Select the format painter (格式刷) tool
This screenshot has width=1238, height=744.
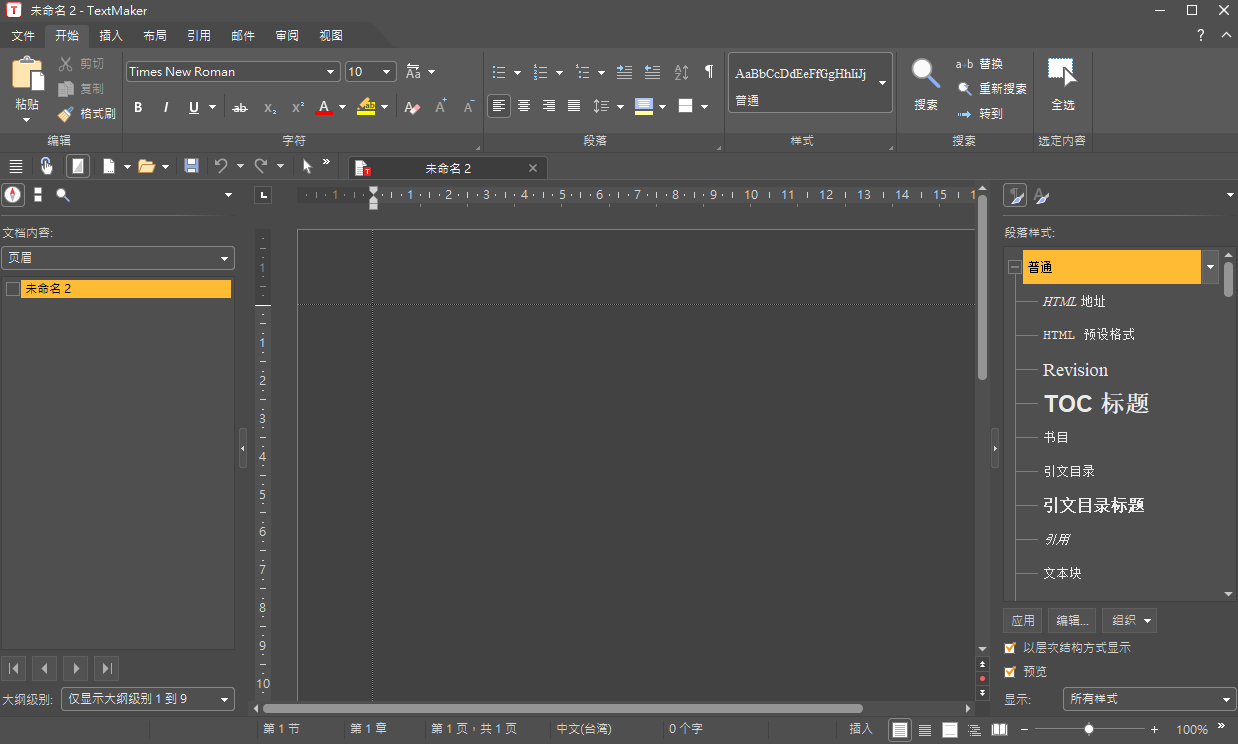[86, 113]
